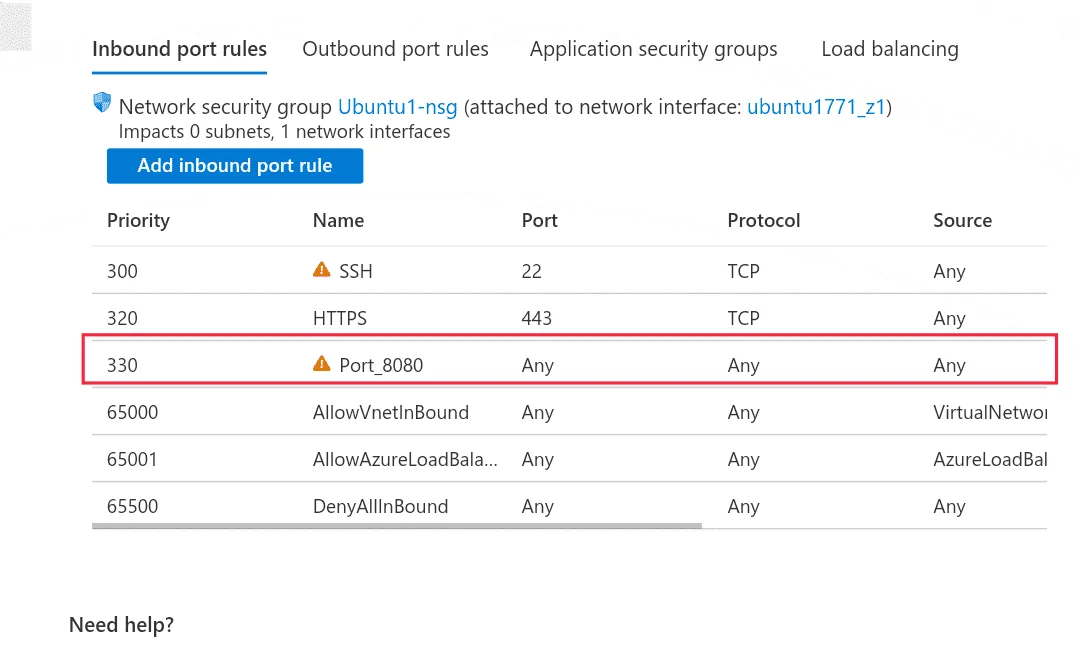Click the Add inbound port rule button
The height and width of the screenshot is (646, 1082).
click(235, 166)
